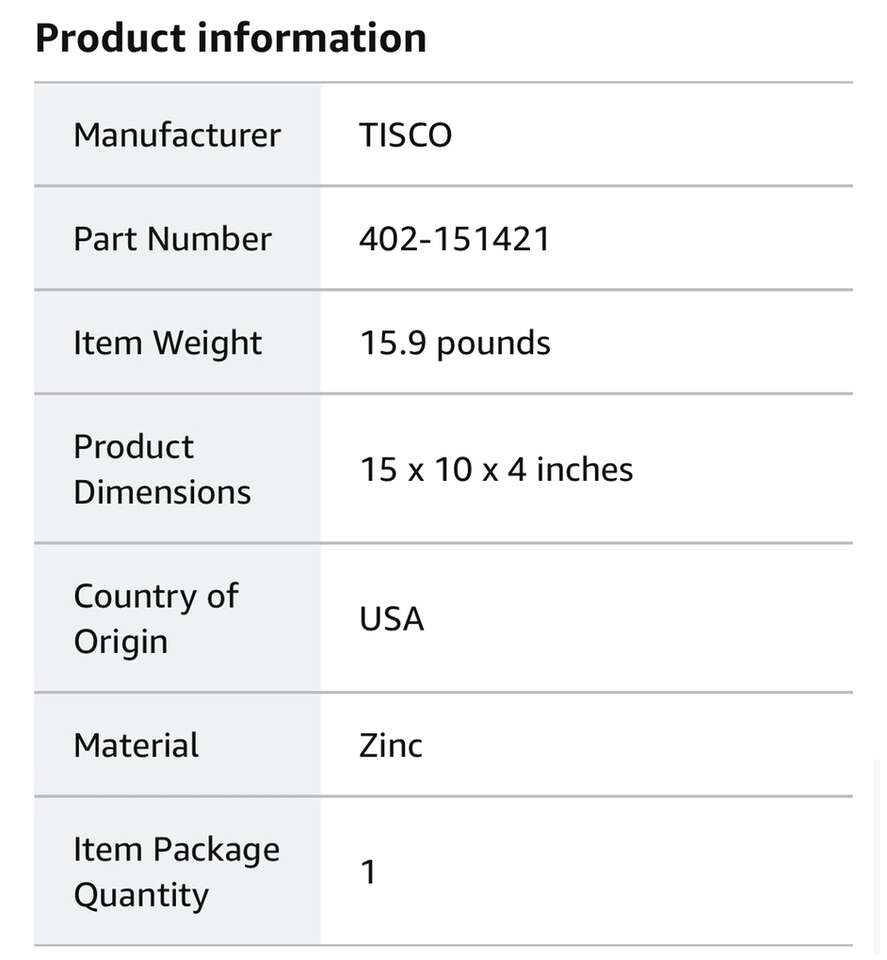Click the 15 x 10 x 4 inches value

click(x=496, y=469)
